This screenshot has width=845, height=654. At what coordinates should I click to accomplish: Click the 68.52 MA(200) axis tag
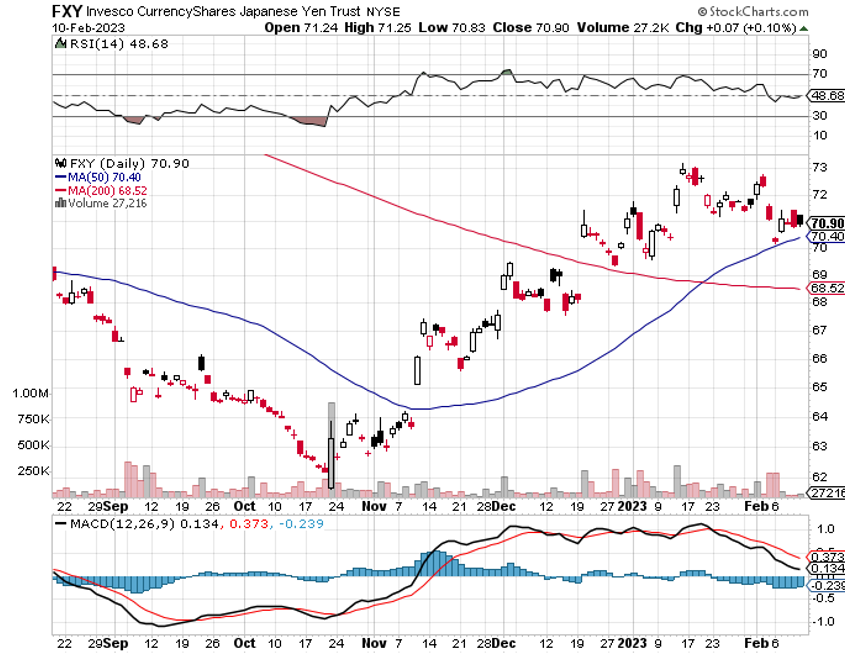pos(826,288)
